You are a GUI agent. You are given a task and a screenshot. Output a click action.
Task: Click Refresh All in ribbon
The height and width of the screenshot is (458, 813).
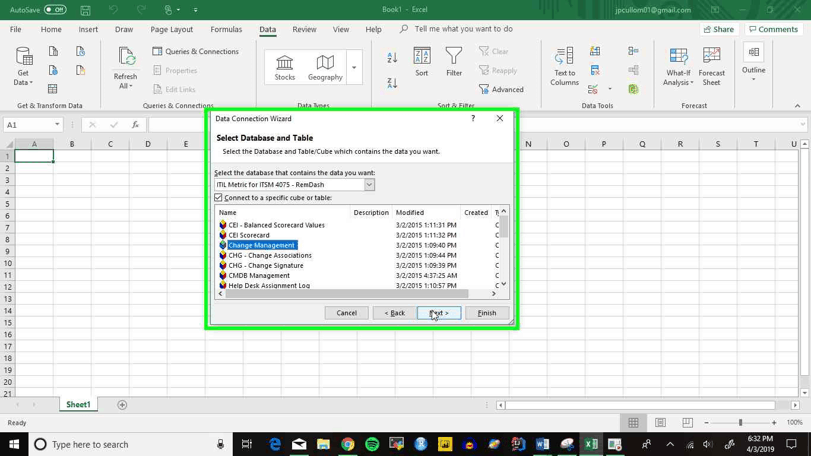(125, 68)
